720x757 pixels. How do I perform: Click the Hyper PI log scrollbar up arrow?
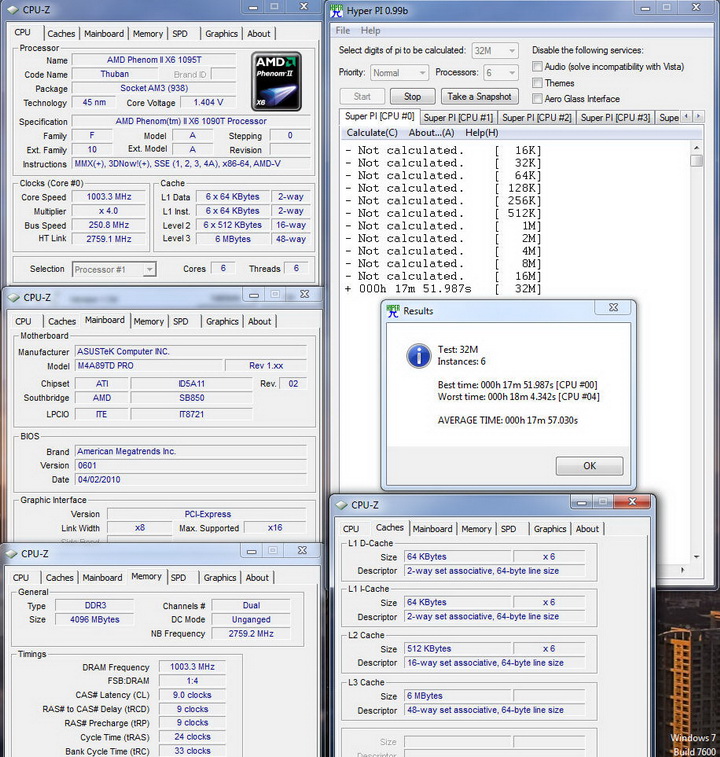click(x=696, y=148)
